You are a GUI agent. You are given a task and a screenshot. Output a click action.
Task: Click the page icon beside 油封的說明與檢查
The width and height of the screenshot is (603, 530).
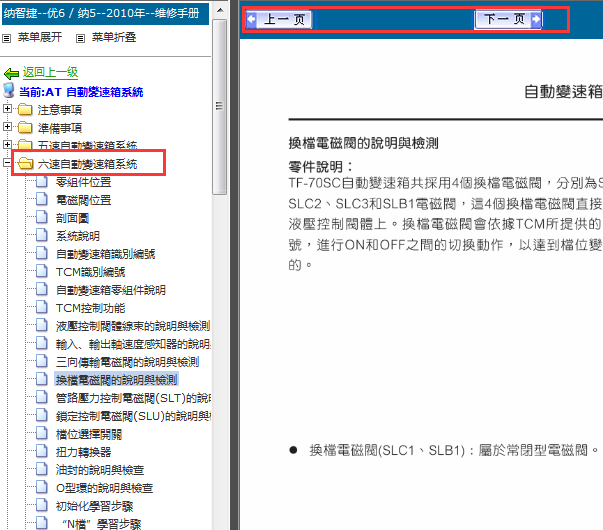pos(42,469)
